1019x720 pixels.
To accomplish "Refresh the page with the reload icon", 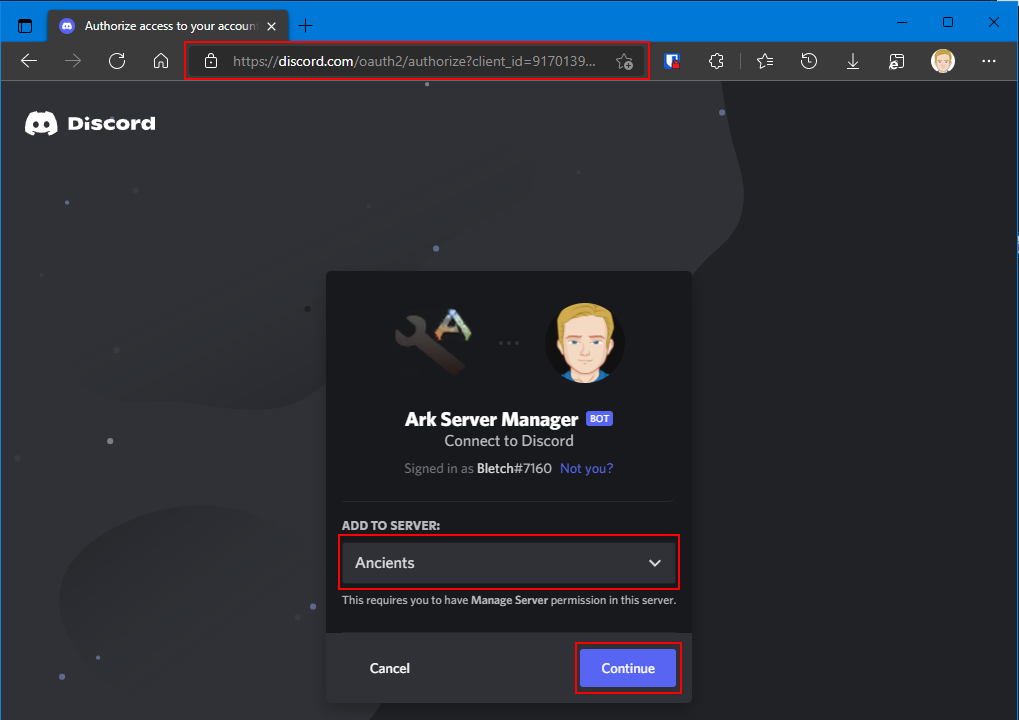I will click(117, 61).
